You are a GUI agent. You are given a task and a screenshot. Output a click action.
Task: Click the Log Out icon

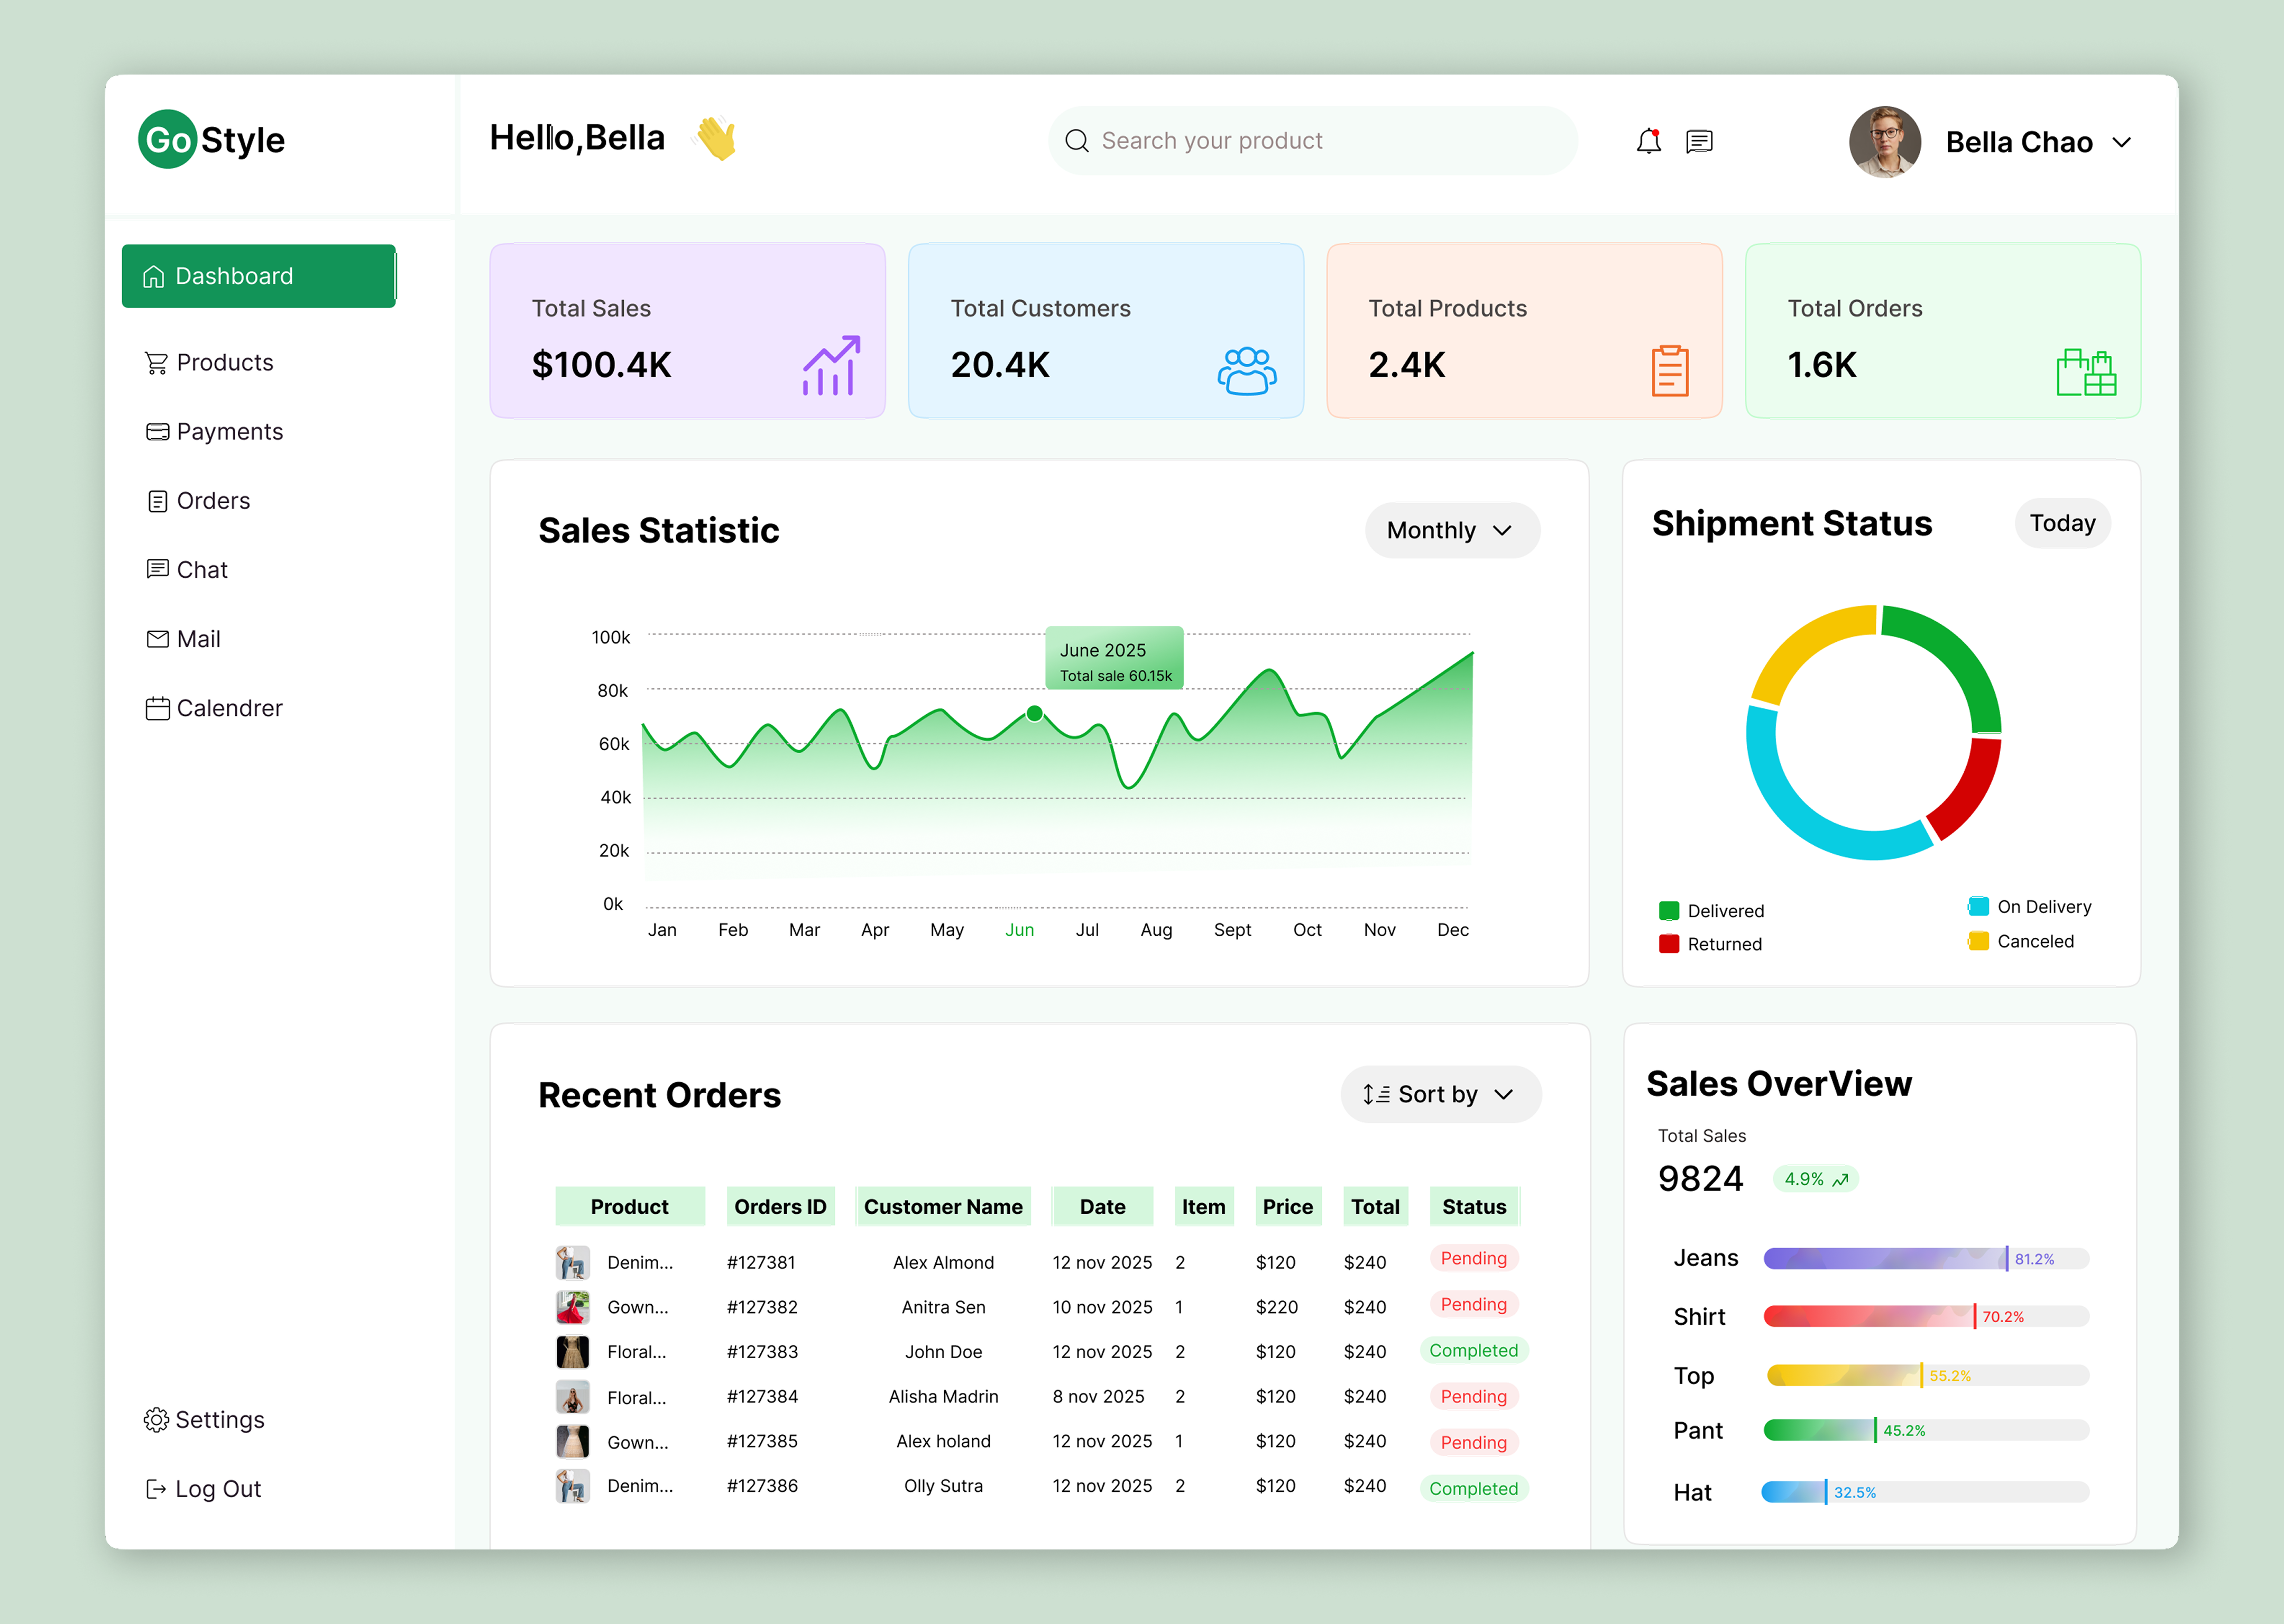[x=156, y=1489]
